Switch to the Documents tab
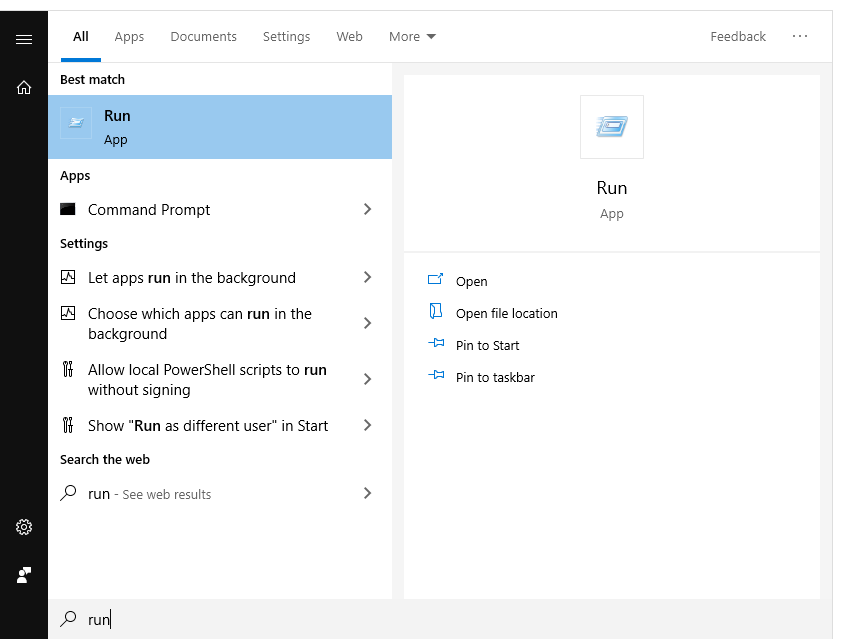The height and width of the screenshot is (639, 843). [x=203, y=37]
